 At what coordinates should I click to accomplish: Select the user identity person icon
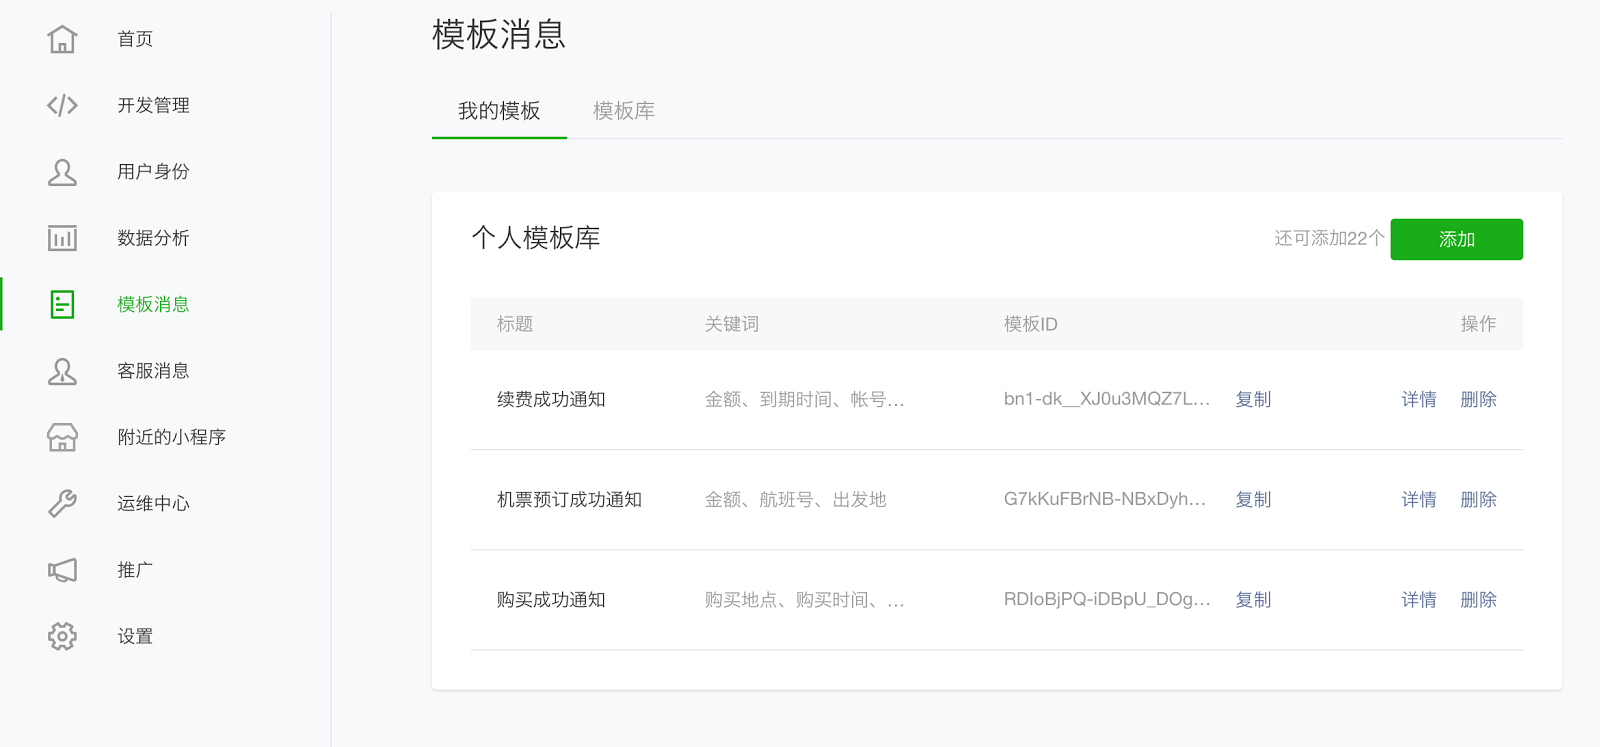pyautogui.click(x=62, y=172)
